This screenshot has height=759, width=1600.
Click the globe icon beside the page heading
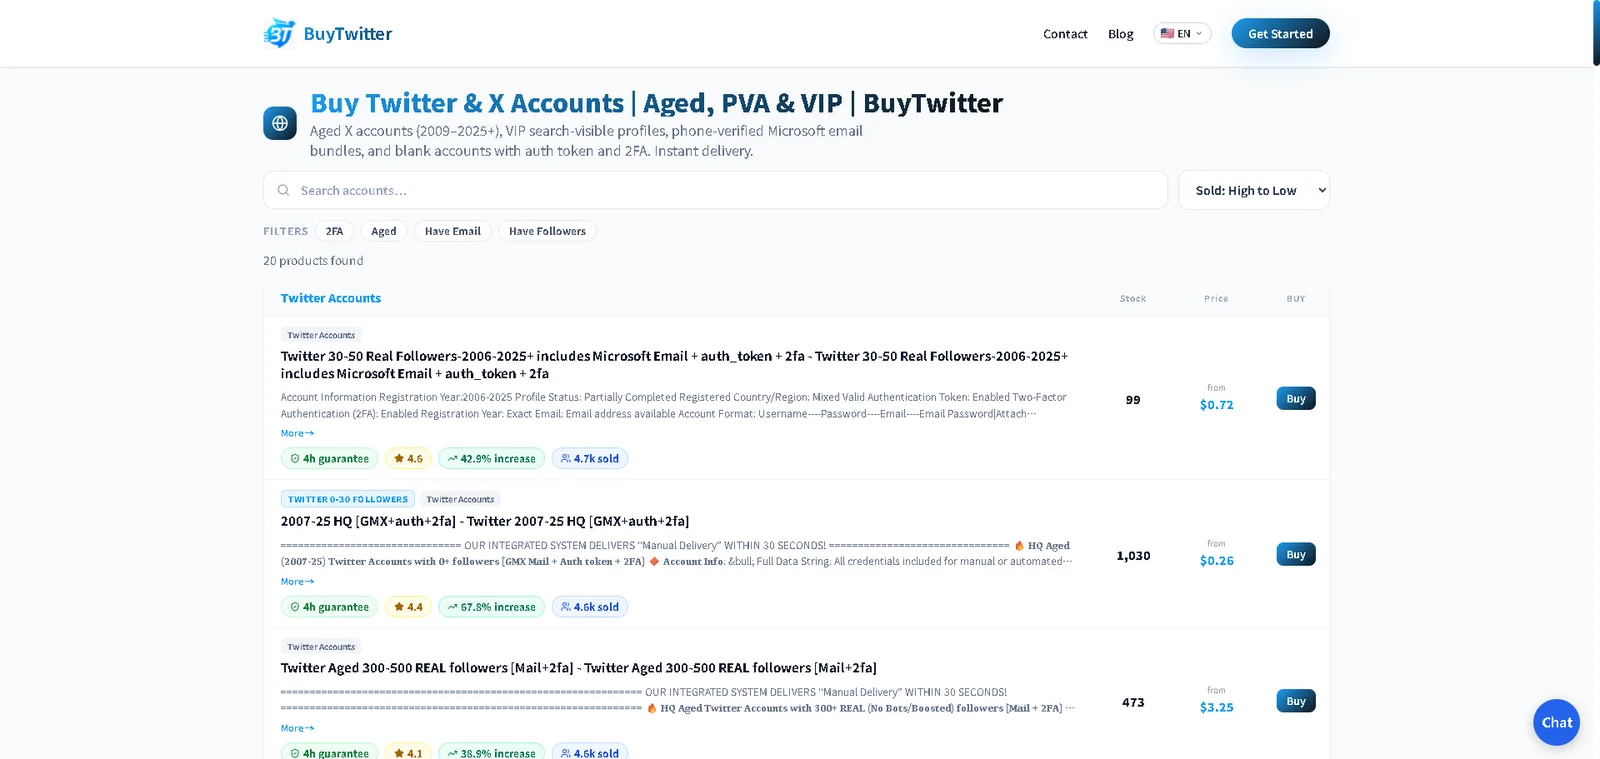point(280,123)
